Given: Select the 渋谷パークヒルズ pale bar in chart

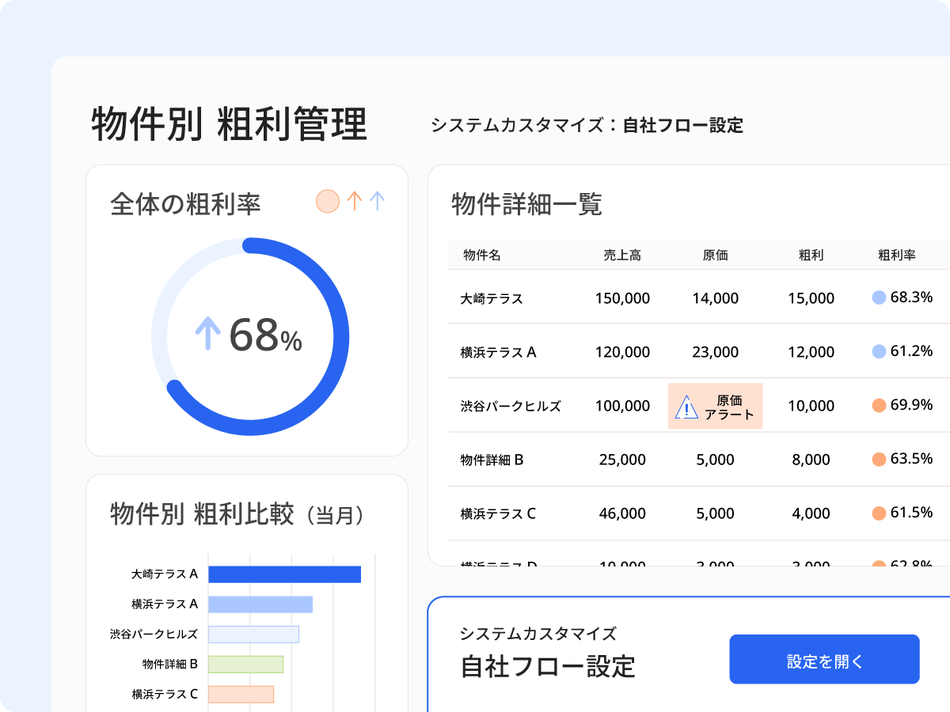Looking at the screenshot, I should pyautogui.click(x=253, y=634).
